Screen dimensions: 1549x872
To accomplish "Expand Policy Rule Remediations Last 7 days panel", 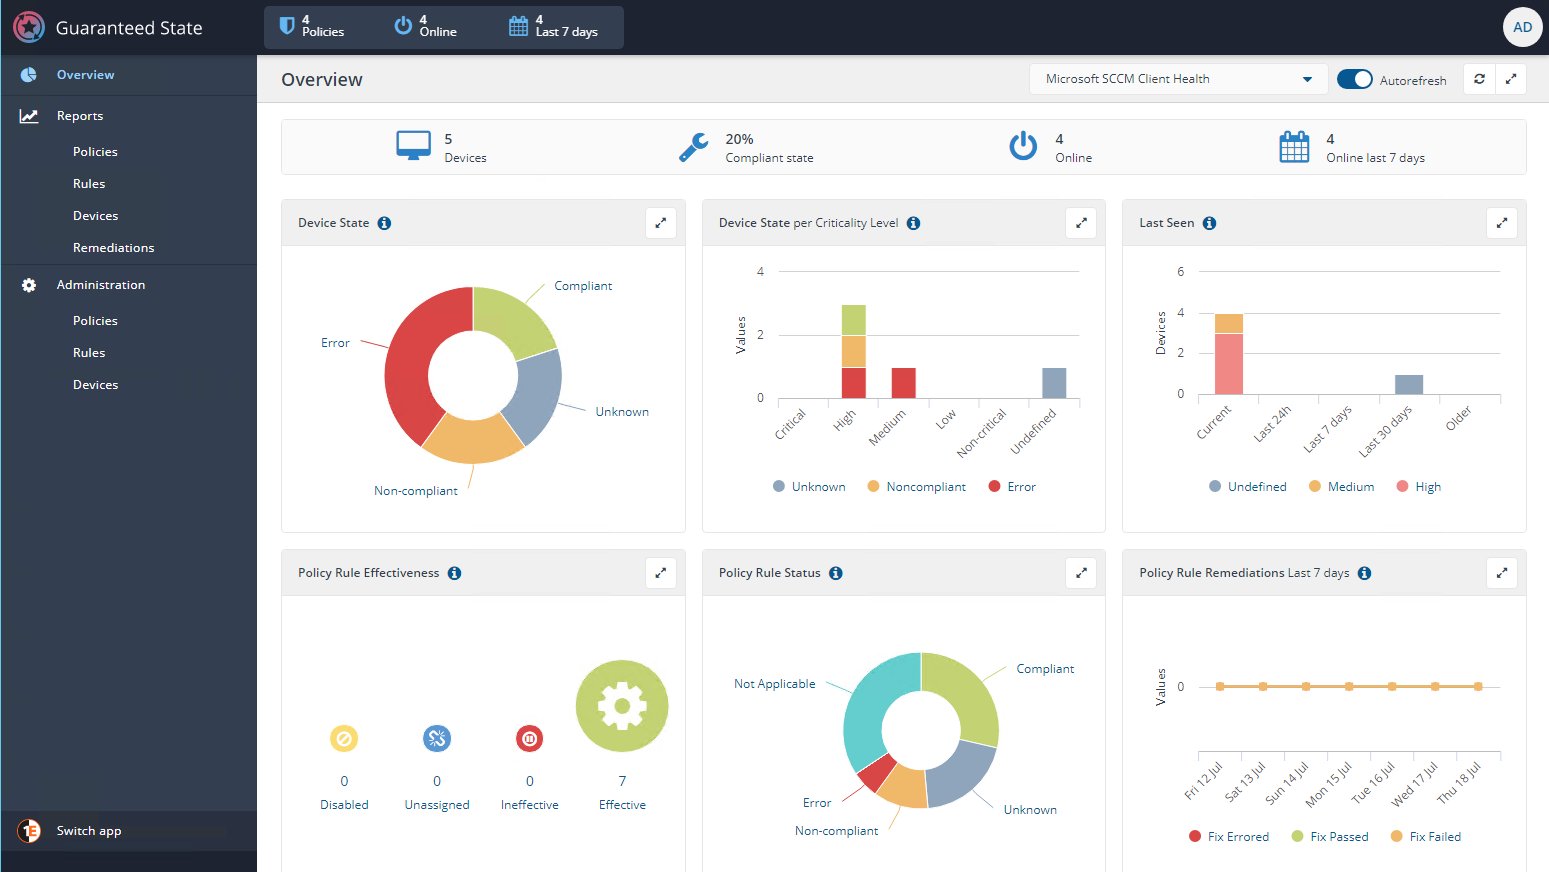I will pos(1502,573).
